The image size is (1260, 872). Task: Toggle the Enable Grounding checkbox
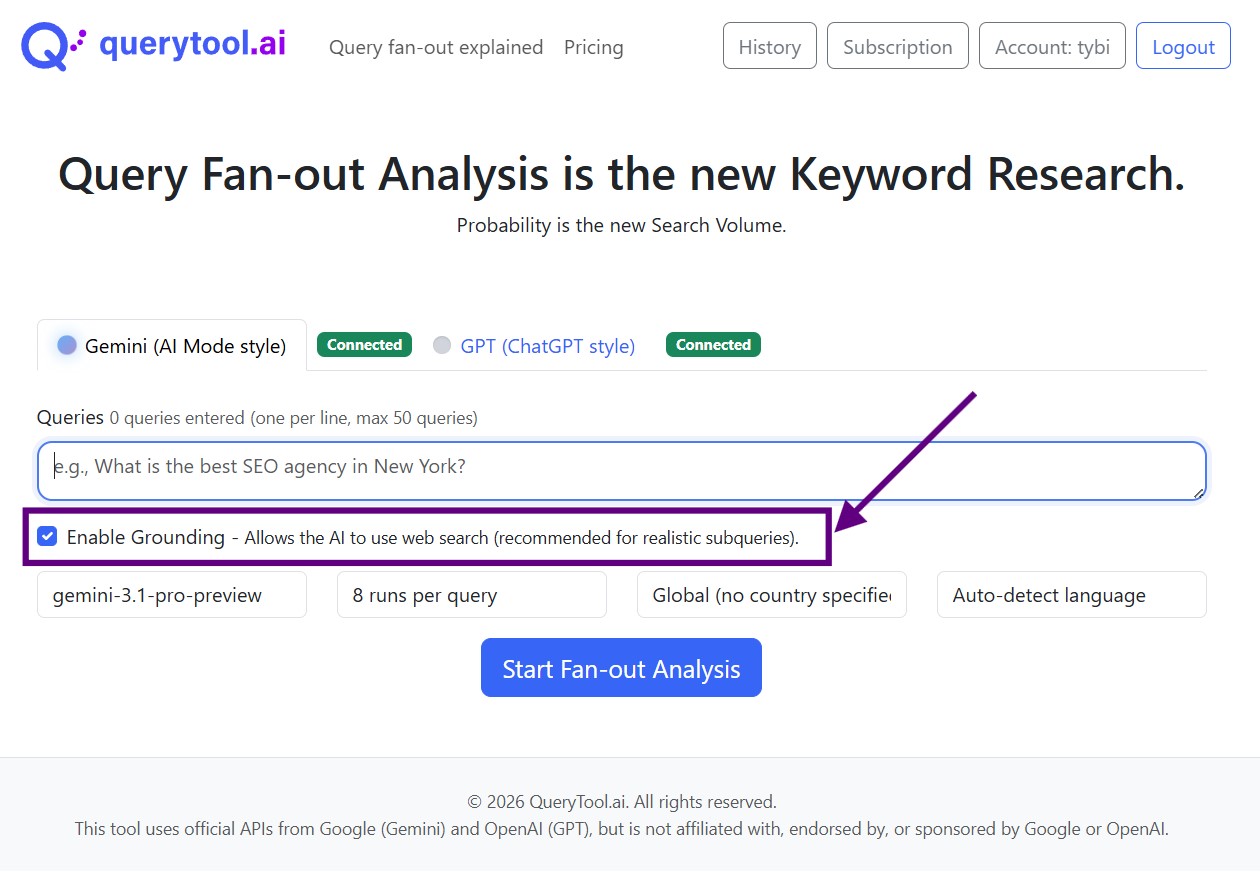47,537
